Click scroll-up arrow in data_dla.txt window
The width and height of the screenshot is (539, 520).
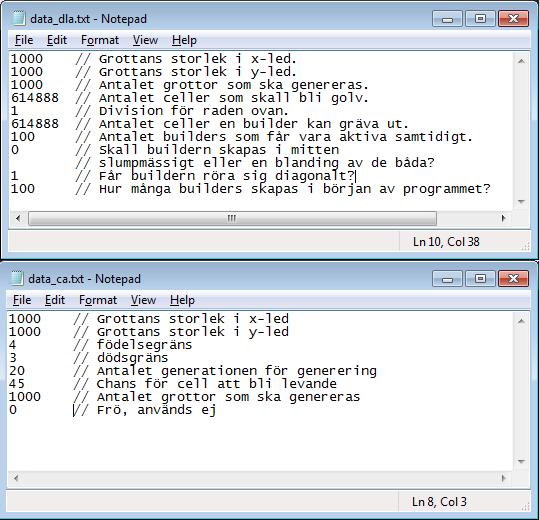521,61
